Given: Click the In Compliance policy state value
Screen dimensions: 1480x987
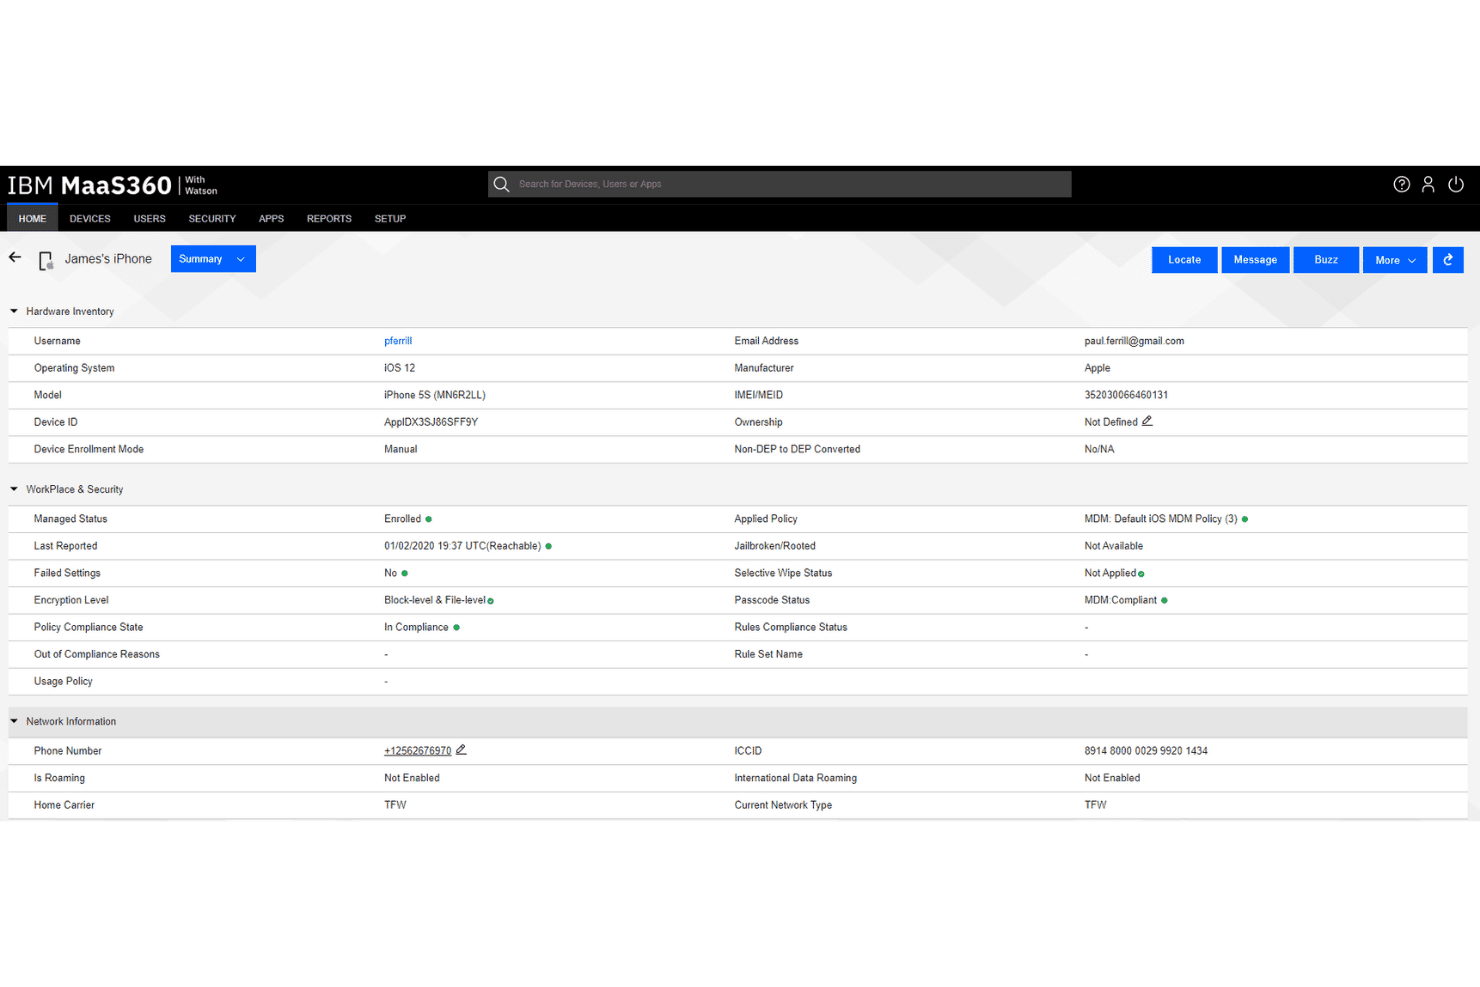Looking at the screenshot, I should point(416,627).
